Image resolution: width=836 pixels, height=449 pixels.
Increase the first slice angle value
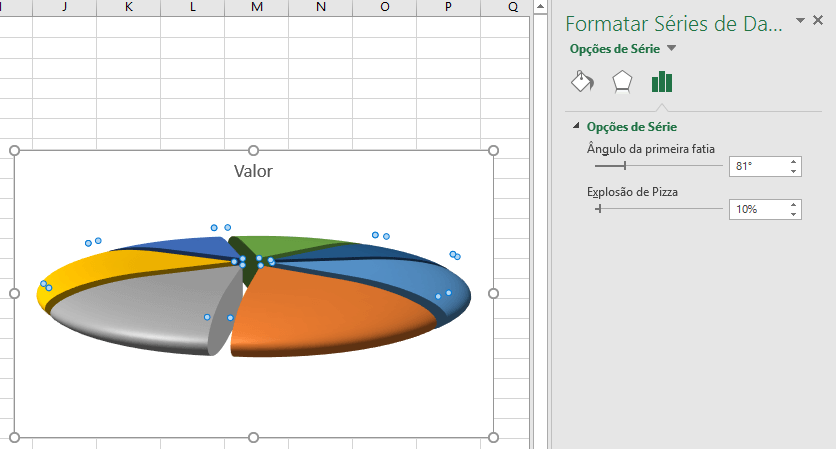pos(793,162)
